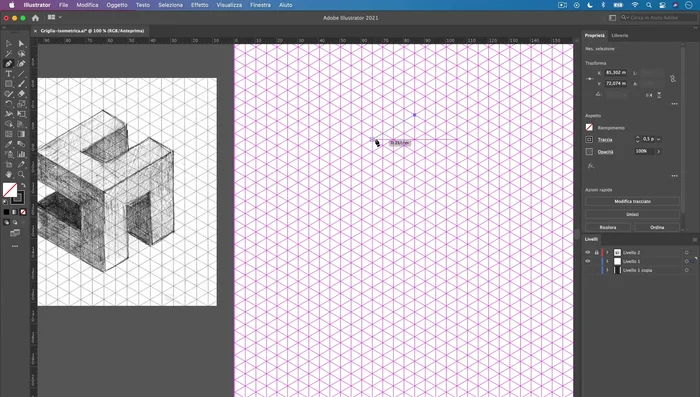Screen dimensions: 700x397
Task: Open the Effetto menu
Action: point(200,5)
